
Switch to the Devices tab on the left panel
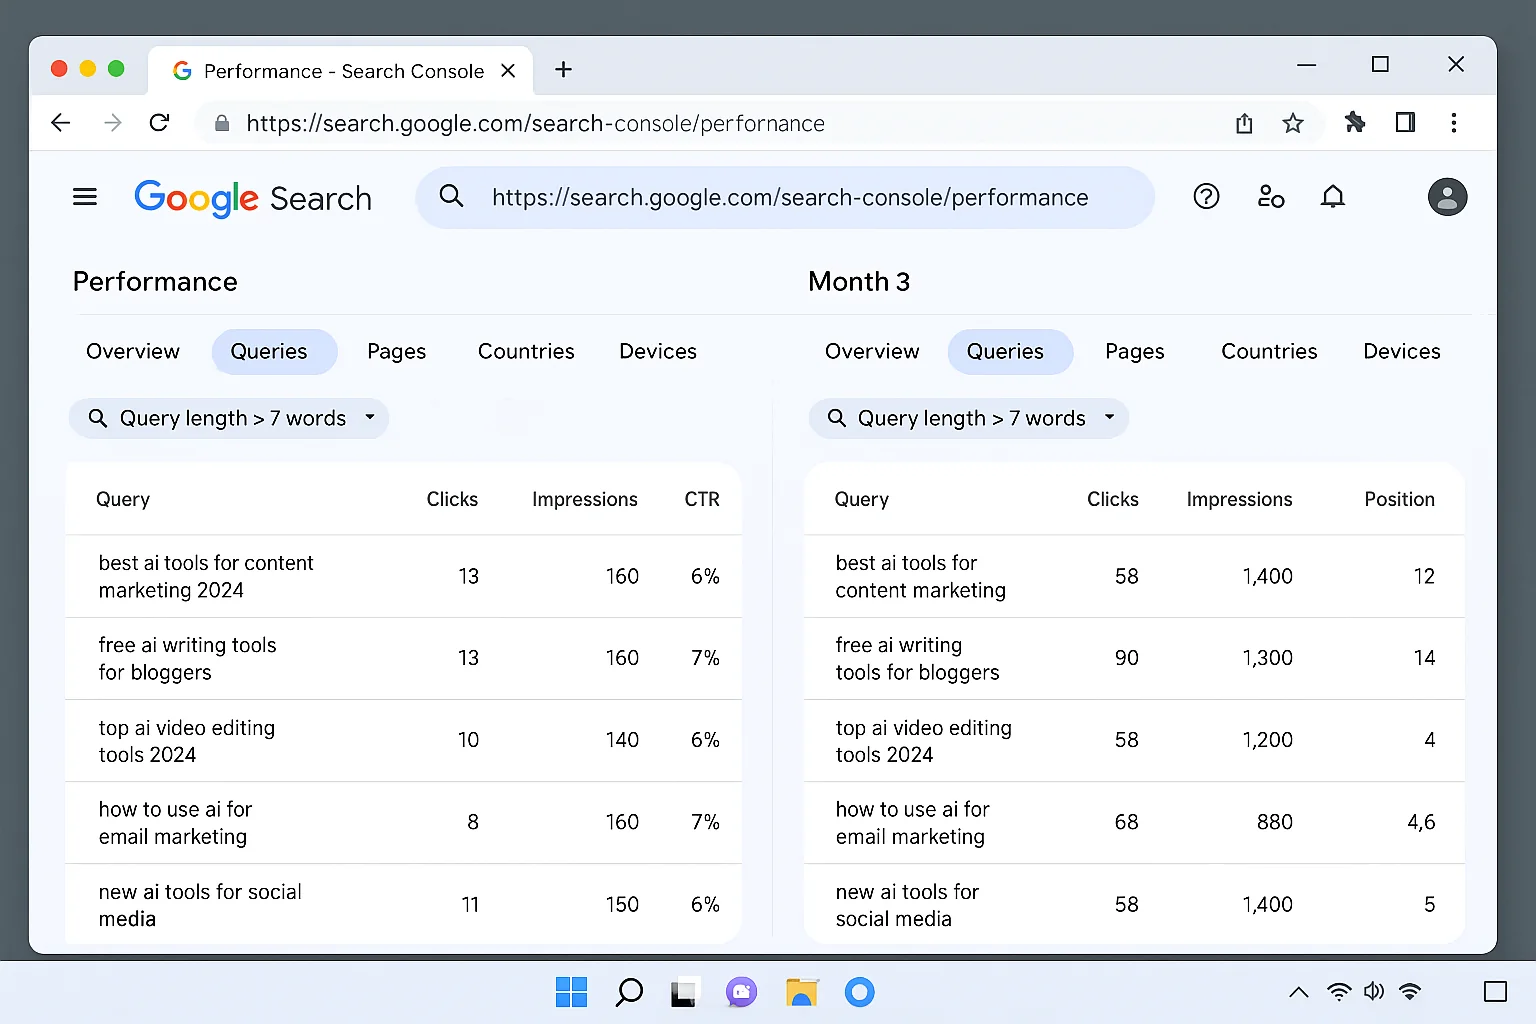pyautogui.click(x=657, y=351)
